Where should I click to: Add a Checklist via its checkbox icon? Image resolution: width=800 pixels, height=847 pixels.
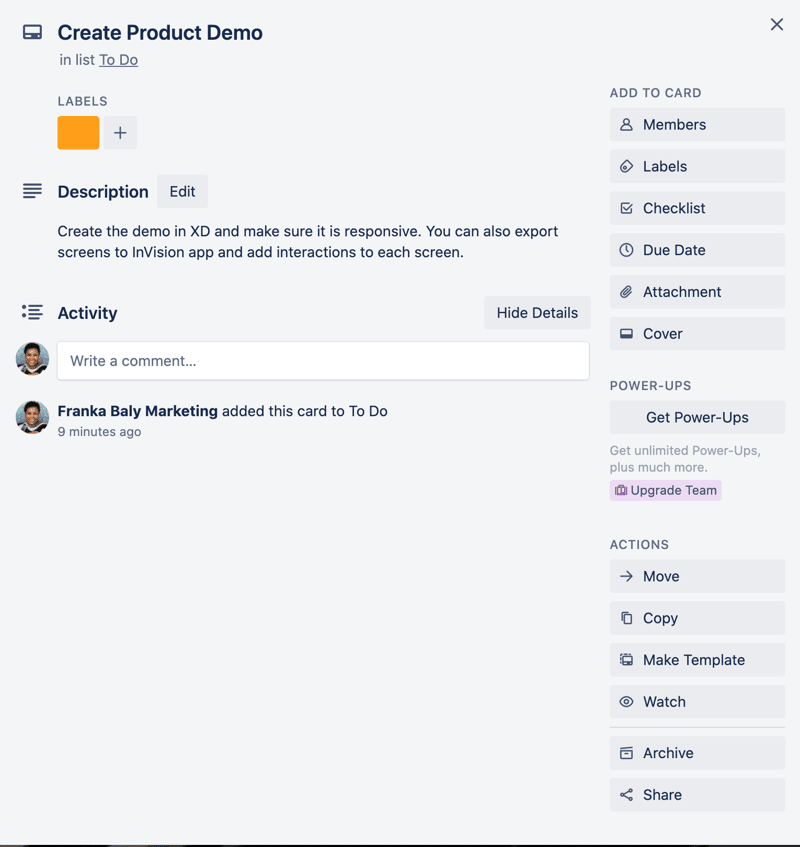click(697, 208)
